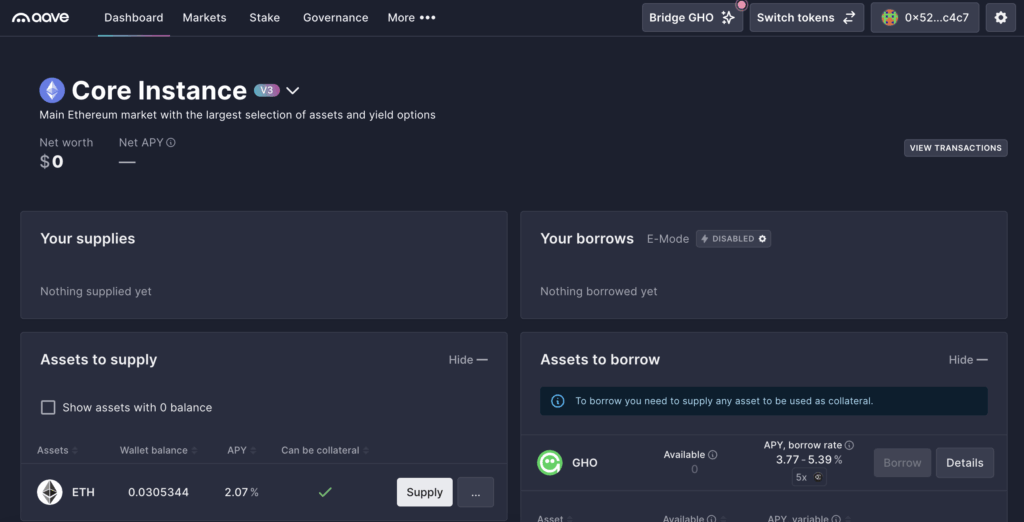Screen dimensions: 1024x522
Task: Click the APY borrow rate info icon
Action: point(849,445)
